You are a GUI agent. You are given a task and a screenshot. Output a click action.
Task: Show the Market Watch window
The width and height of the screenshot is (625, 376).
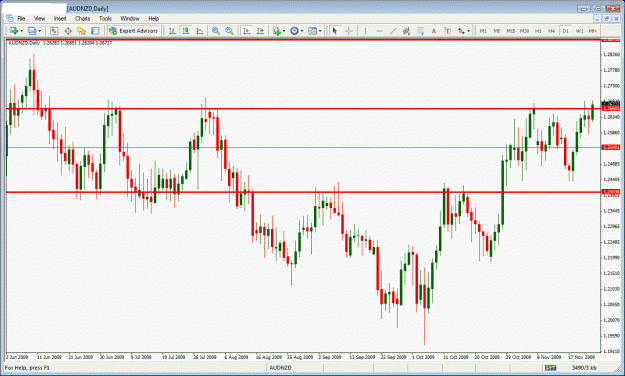pos(54,31)
